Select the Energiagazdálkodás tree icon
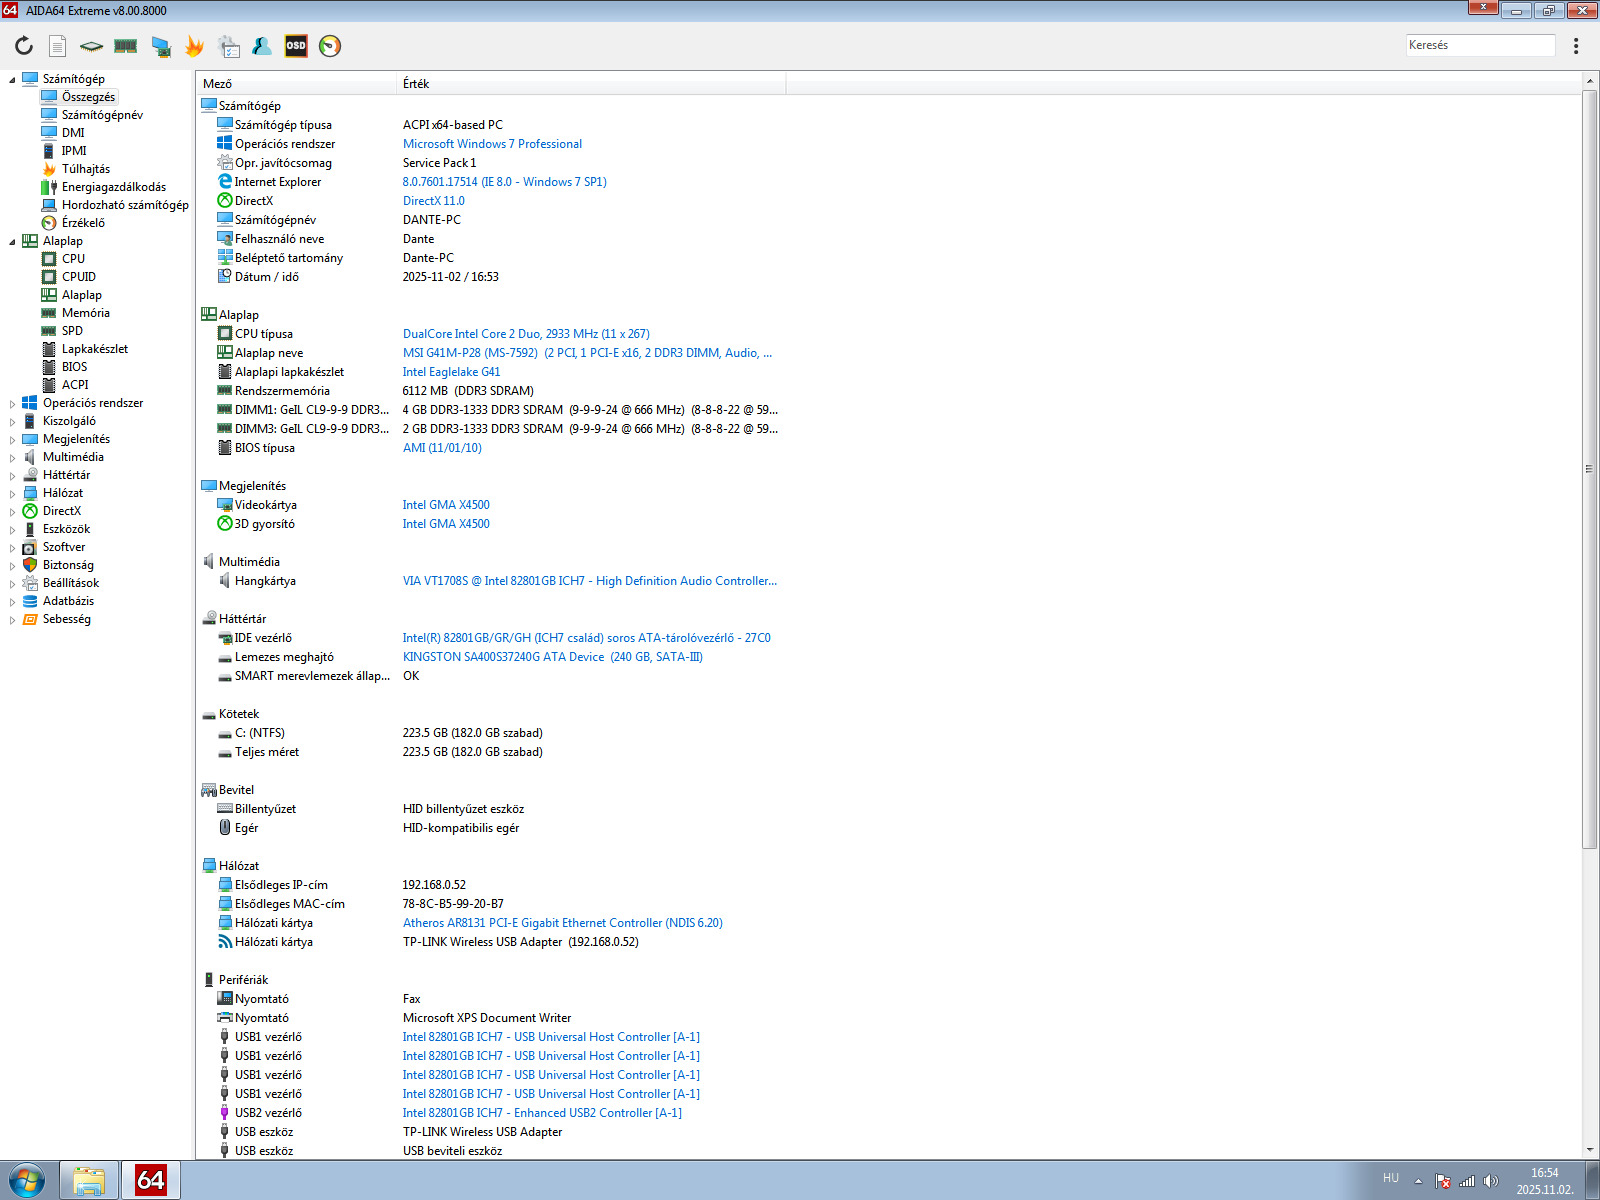 [49, 187]
